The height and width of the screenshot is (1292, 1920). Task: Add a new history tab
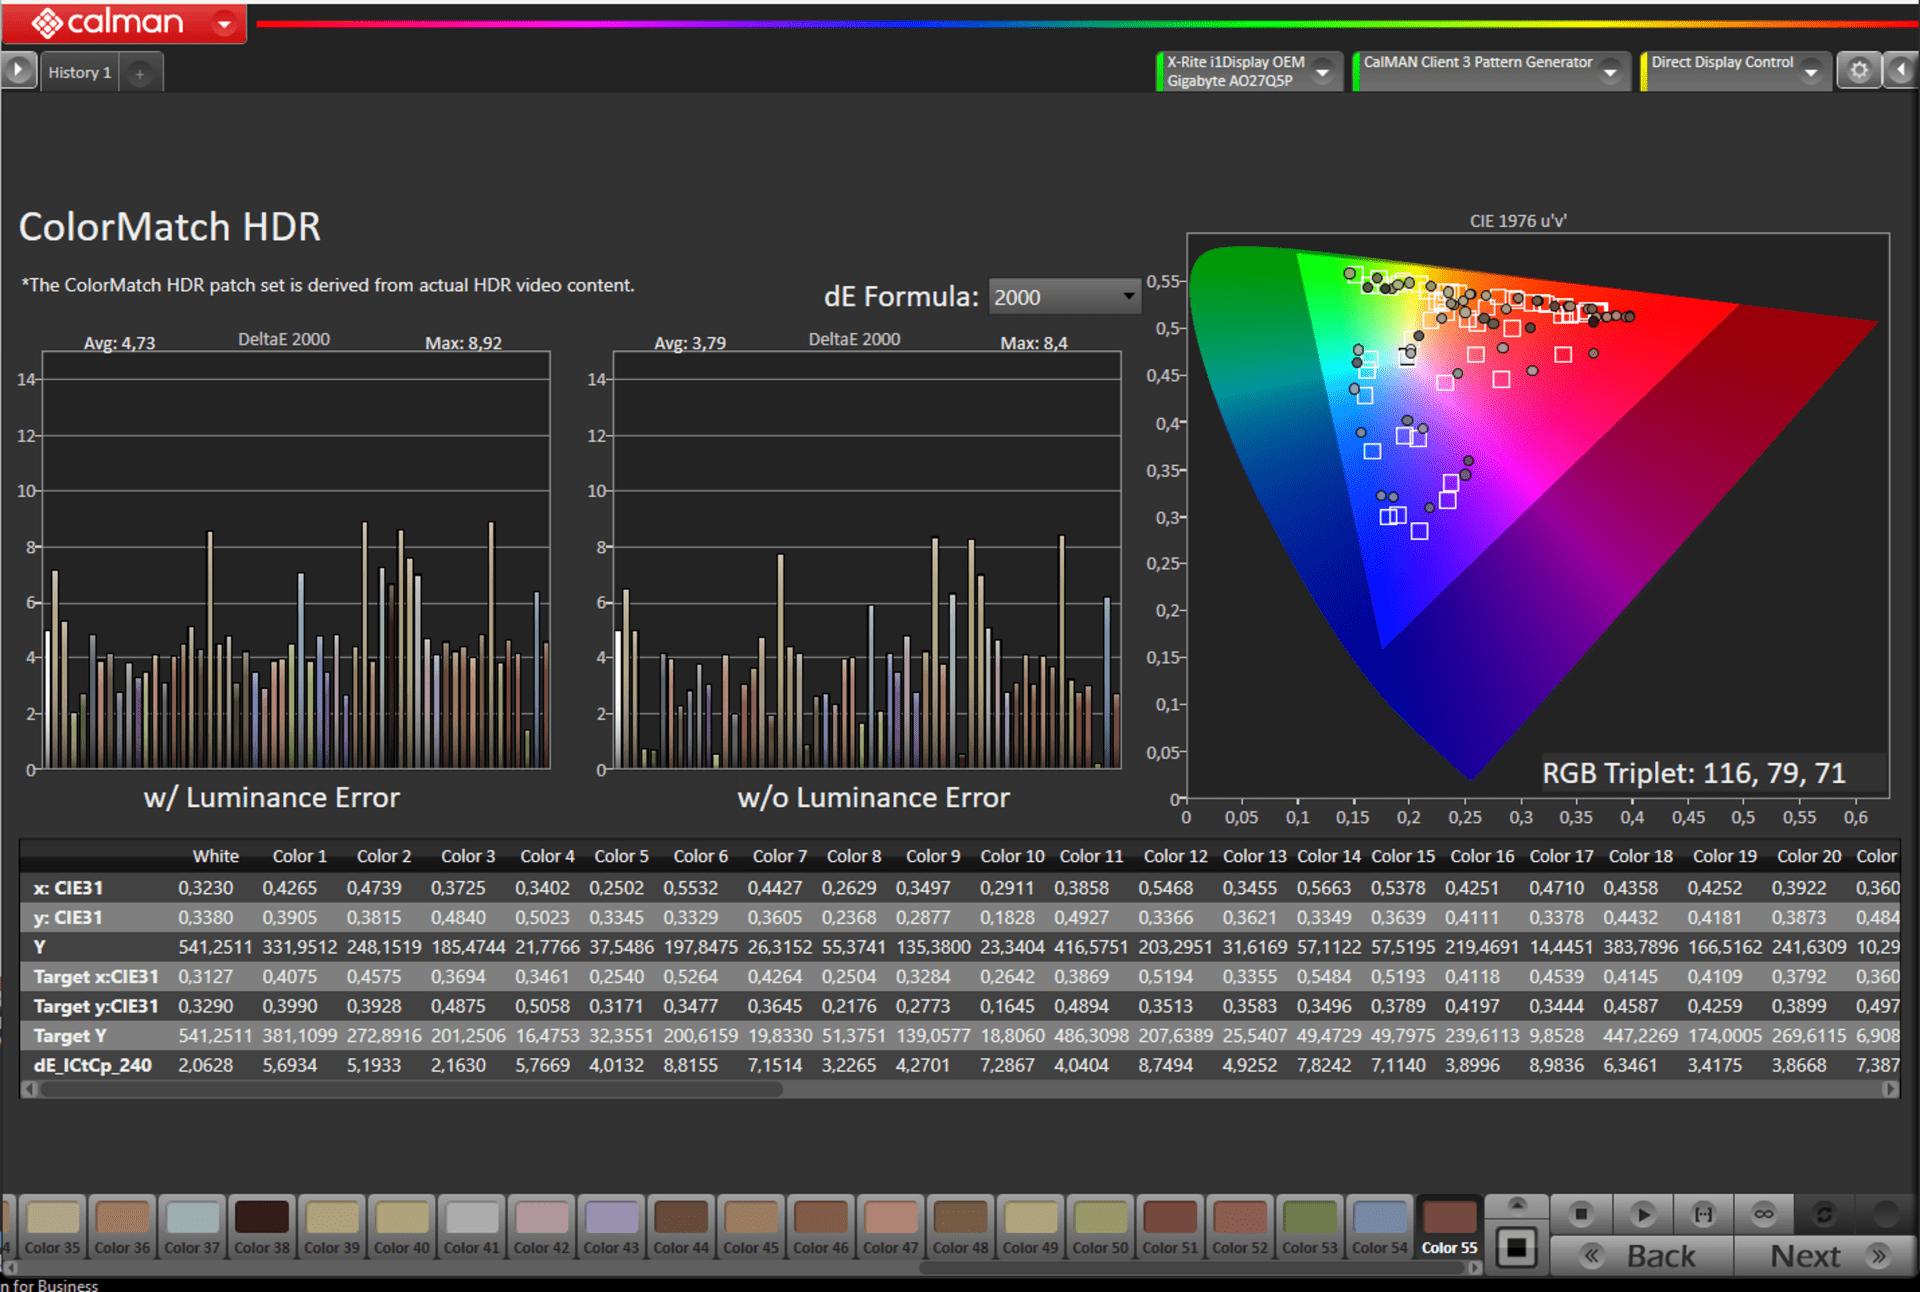click(140, 73)
